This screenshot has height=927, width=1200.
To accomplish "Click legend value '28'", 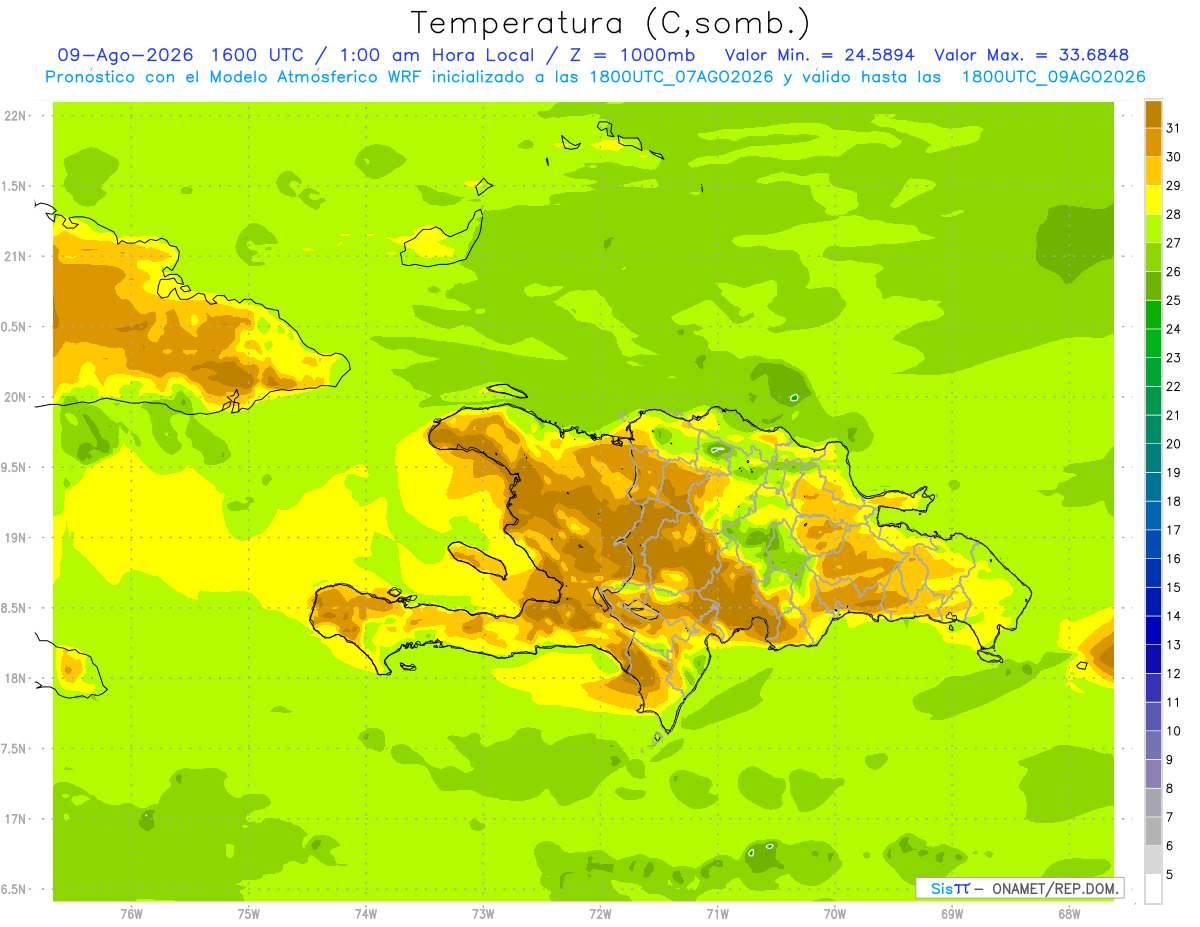I will (x=1174, y=214).
